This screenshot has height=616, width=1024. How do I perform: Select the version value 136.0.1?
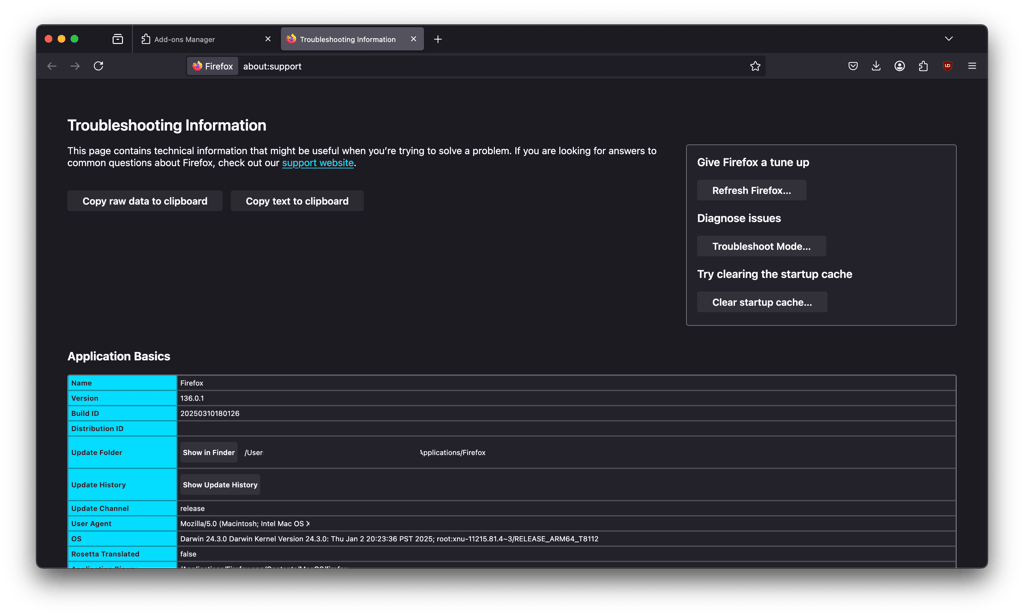(x=192, y=398)
